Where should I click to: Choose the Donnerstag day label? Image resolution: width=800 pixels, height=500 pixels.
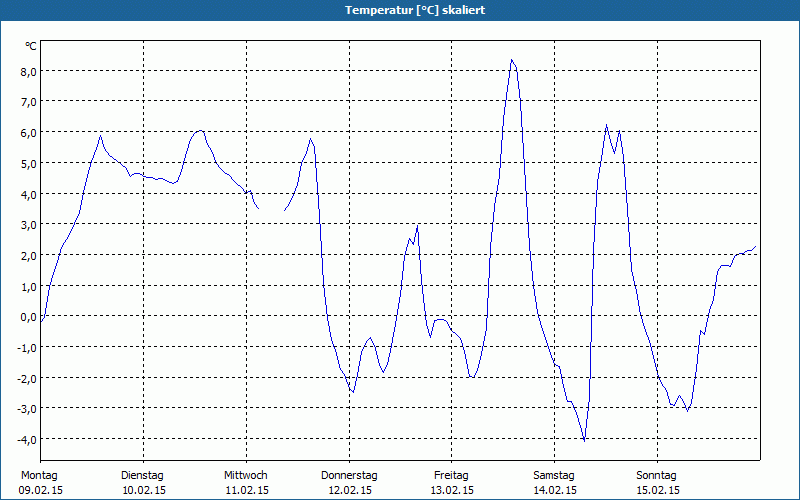point(349,475)
